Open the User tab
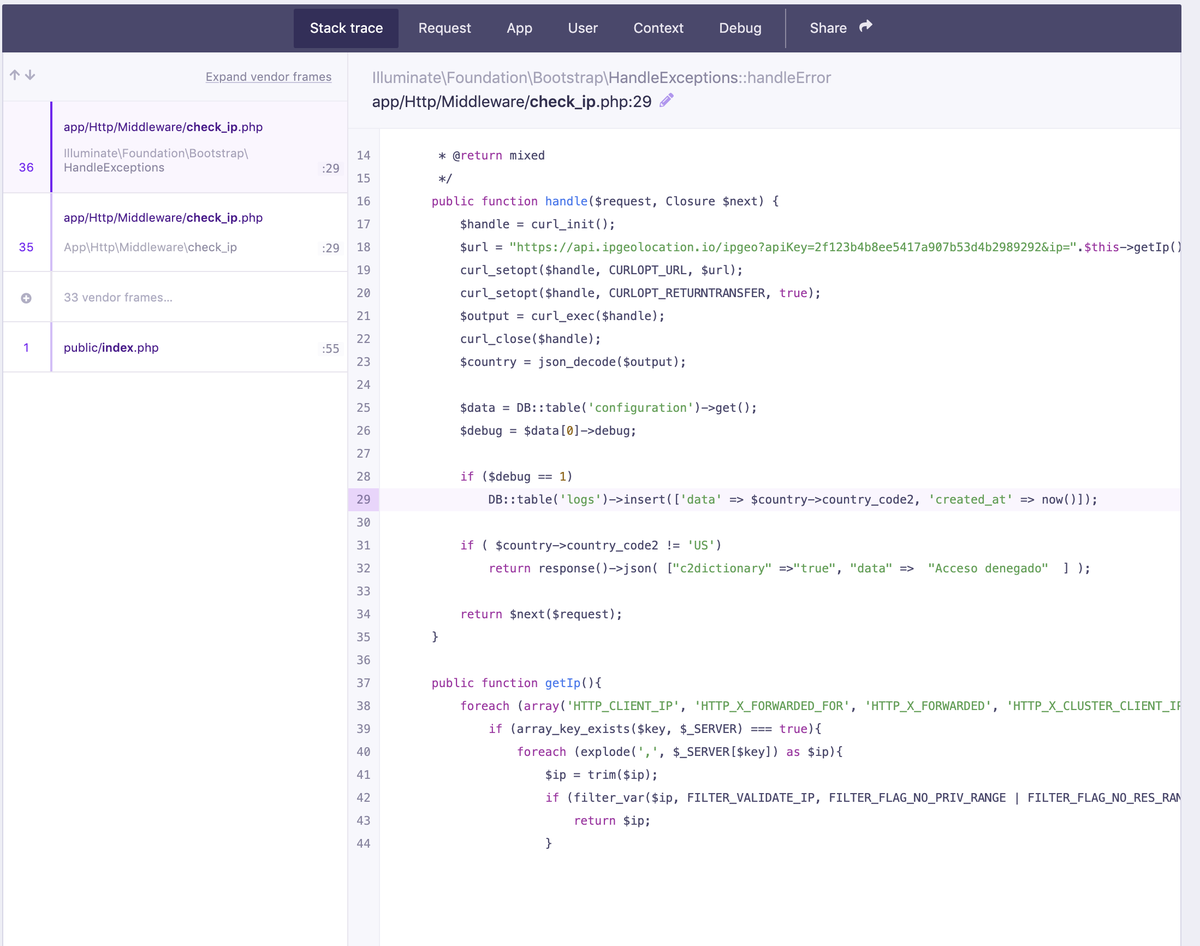This screenshot has height=946, width=1200. pyautogui.click(x=583, y=28)
